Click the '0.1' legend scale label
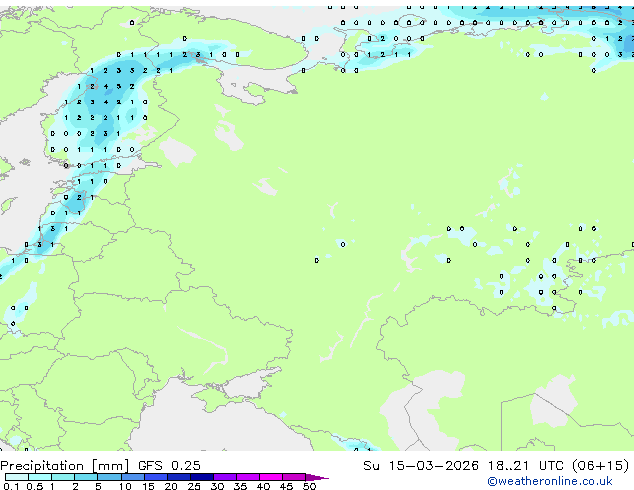The height and width of the screenshot is (490, 634). coord(11,486)
